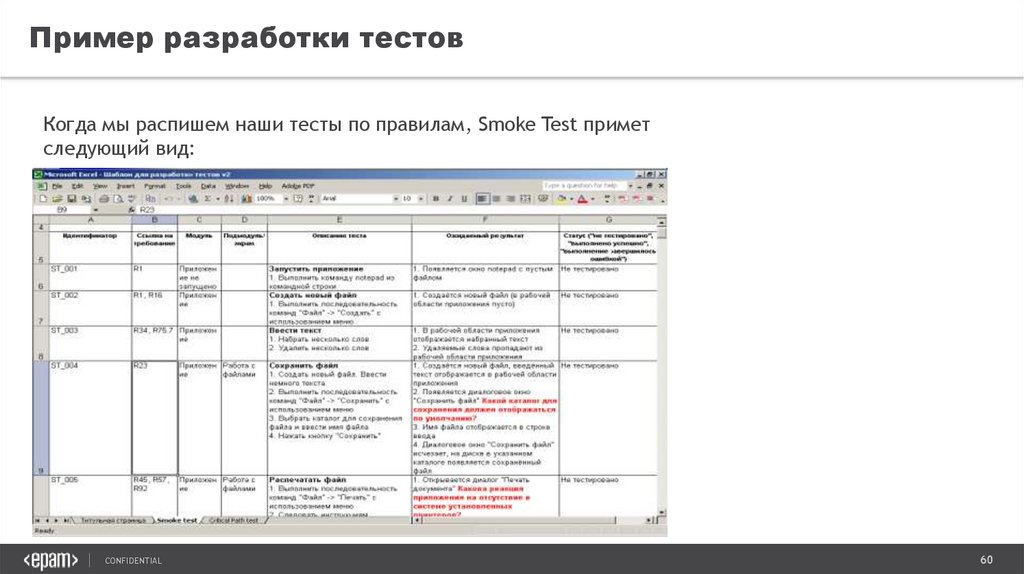This screenshot has height=574, width=1024.
Task: Select cell ST_003
Action: coord(90,343)
